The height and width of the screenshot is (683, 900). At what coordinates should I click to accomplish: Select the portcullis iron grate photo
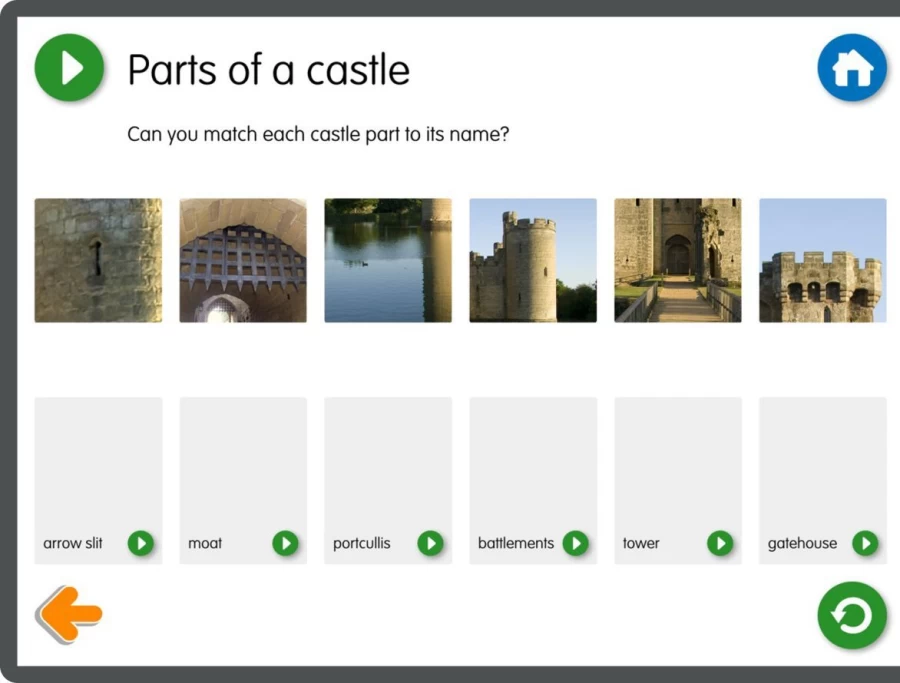click(x=243, y=261)
